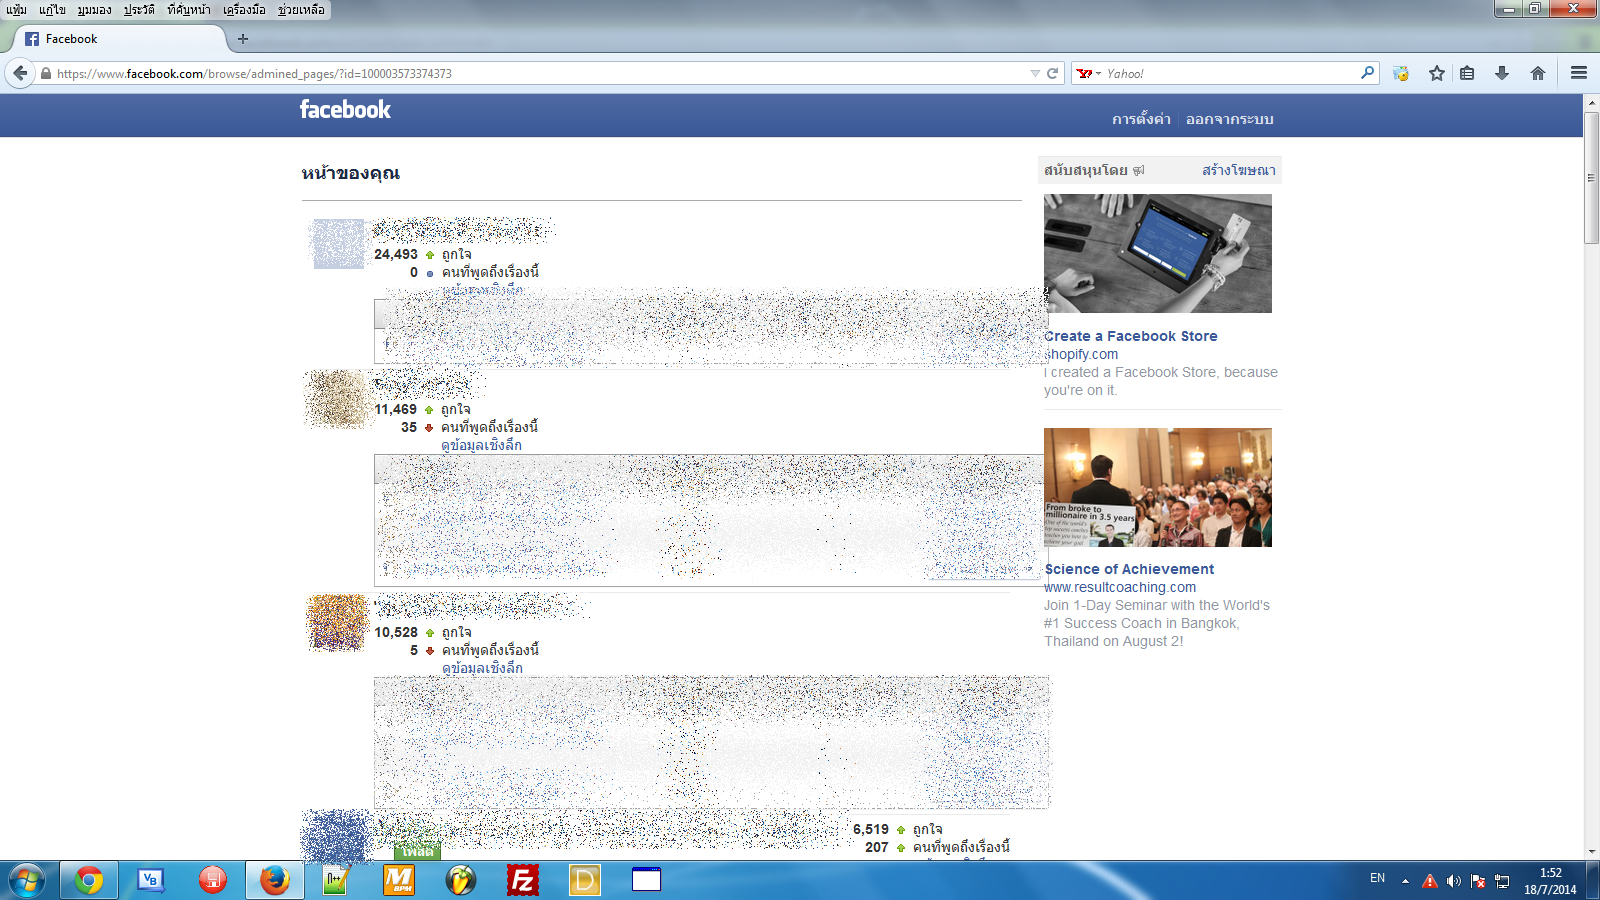The width and height of the screenshot is (1600, 900).
Task: Open the Science of Achievement ad title
Action: [1129, 569]
